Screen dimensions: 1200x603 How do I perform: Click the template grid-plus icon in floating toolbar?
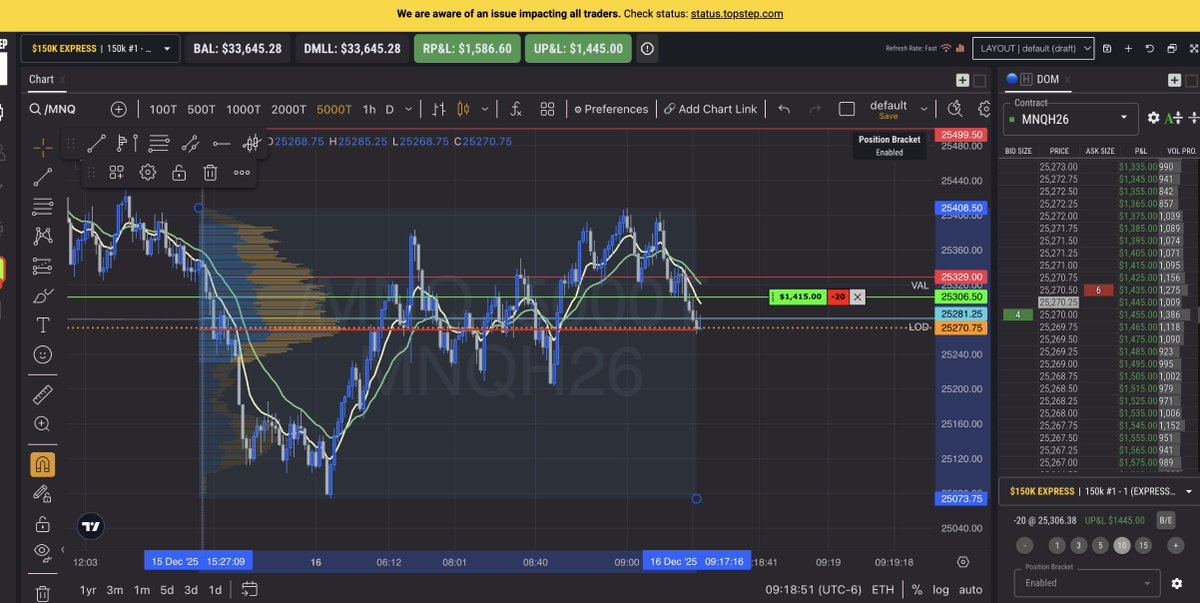(117, 172)
